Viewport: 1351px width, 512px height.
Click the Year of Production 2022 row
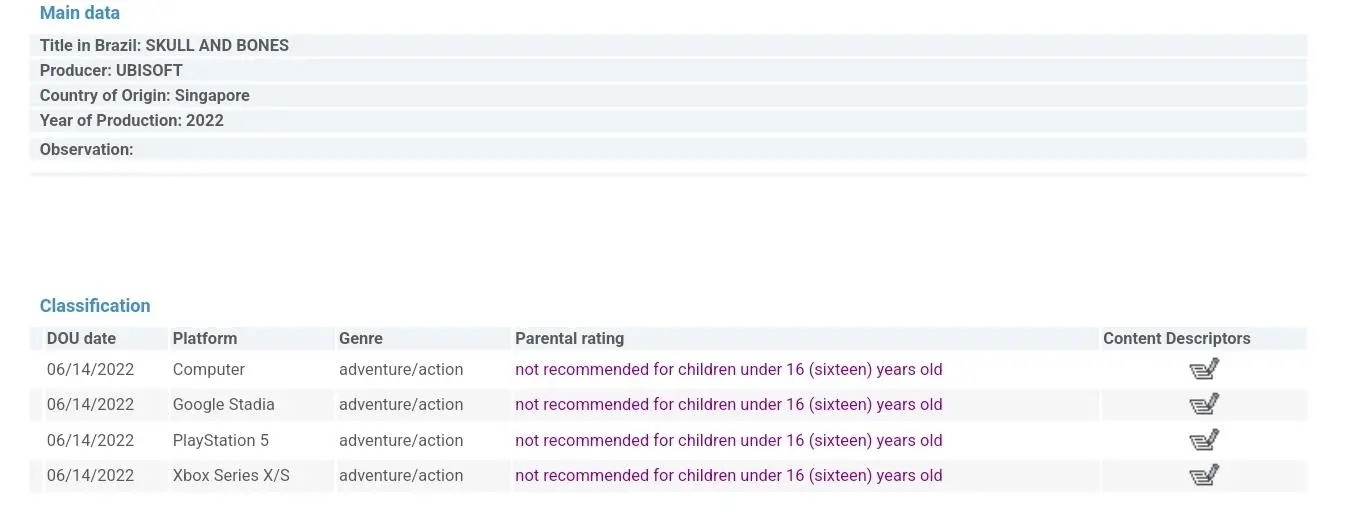(x=668, y=120)
